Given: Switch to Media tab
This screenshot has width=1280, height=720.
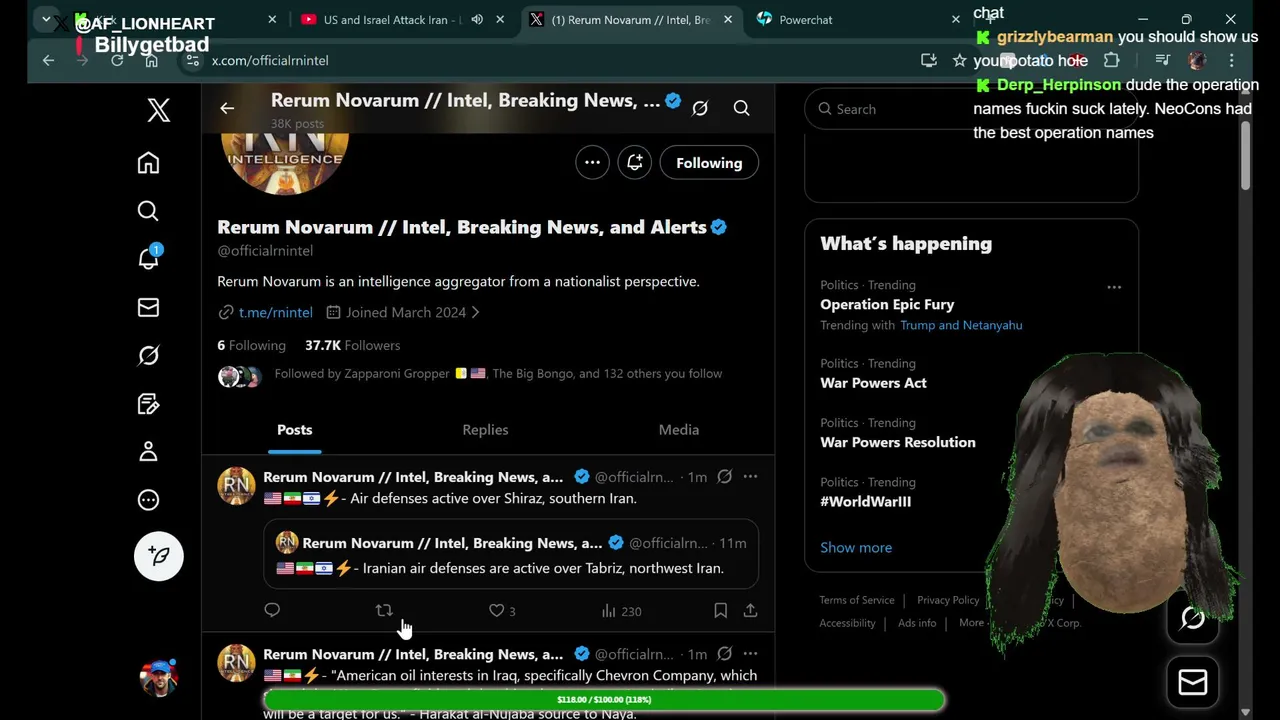Looking at the screenshot, I should pyautogui.click(x=678, y=430).
